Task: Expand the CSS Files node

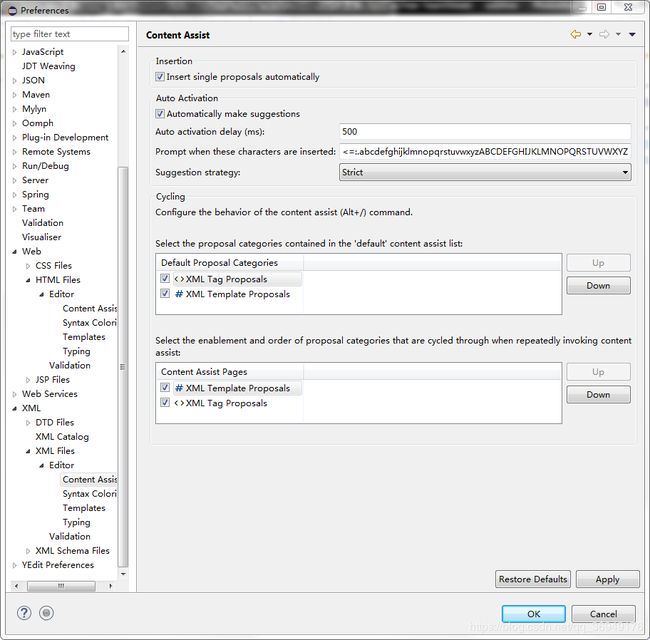Action: (28, 266)
